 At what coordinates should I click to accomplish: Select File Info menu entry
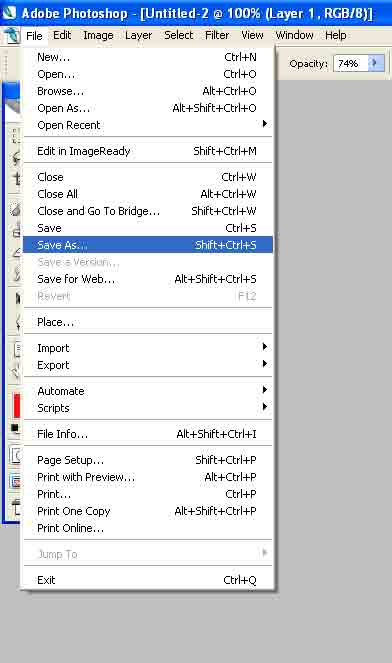coord(148,434)
